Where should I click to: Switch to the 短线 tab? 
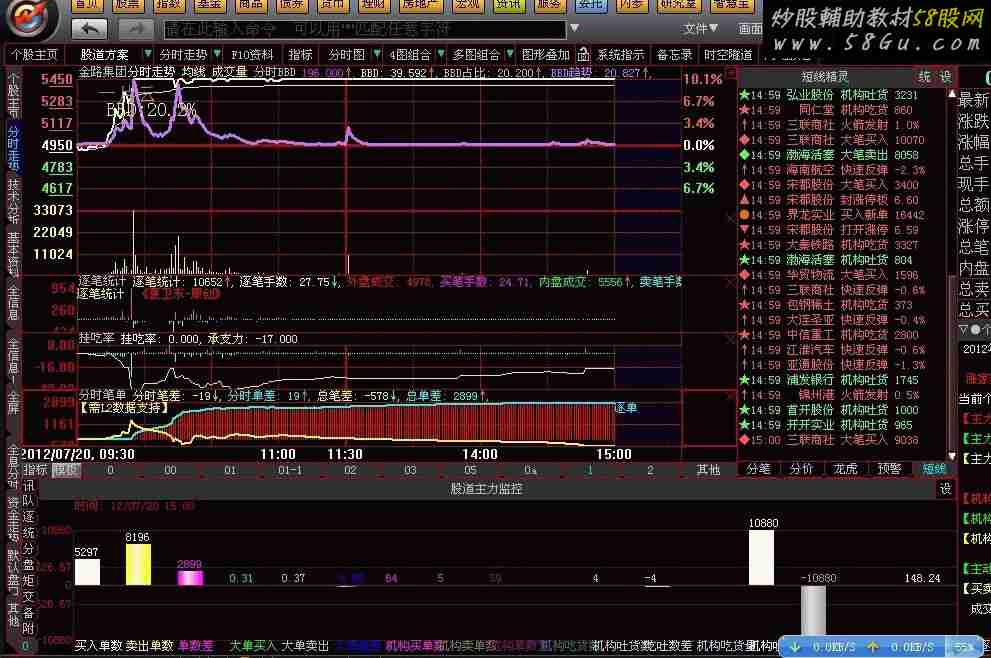933,469
